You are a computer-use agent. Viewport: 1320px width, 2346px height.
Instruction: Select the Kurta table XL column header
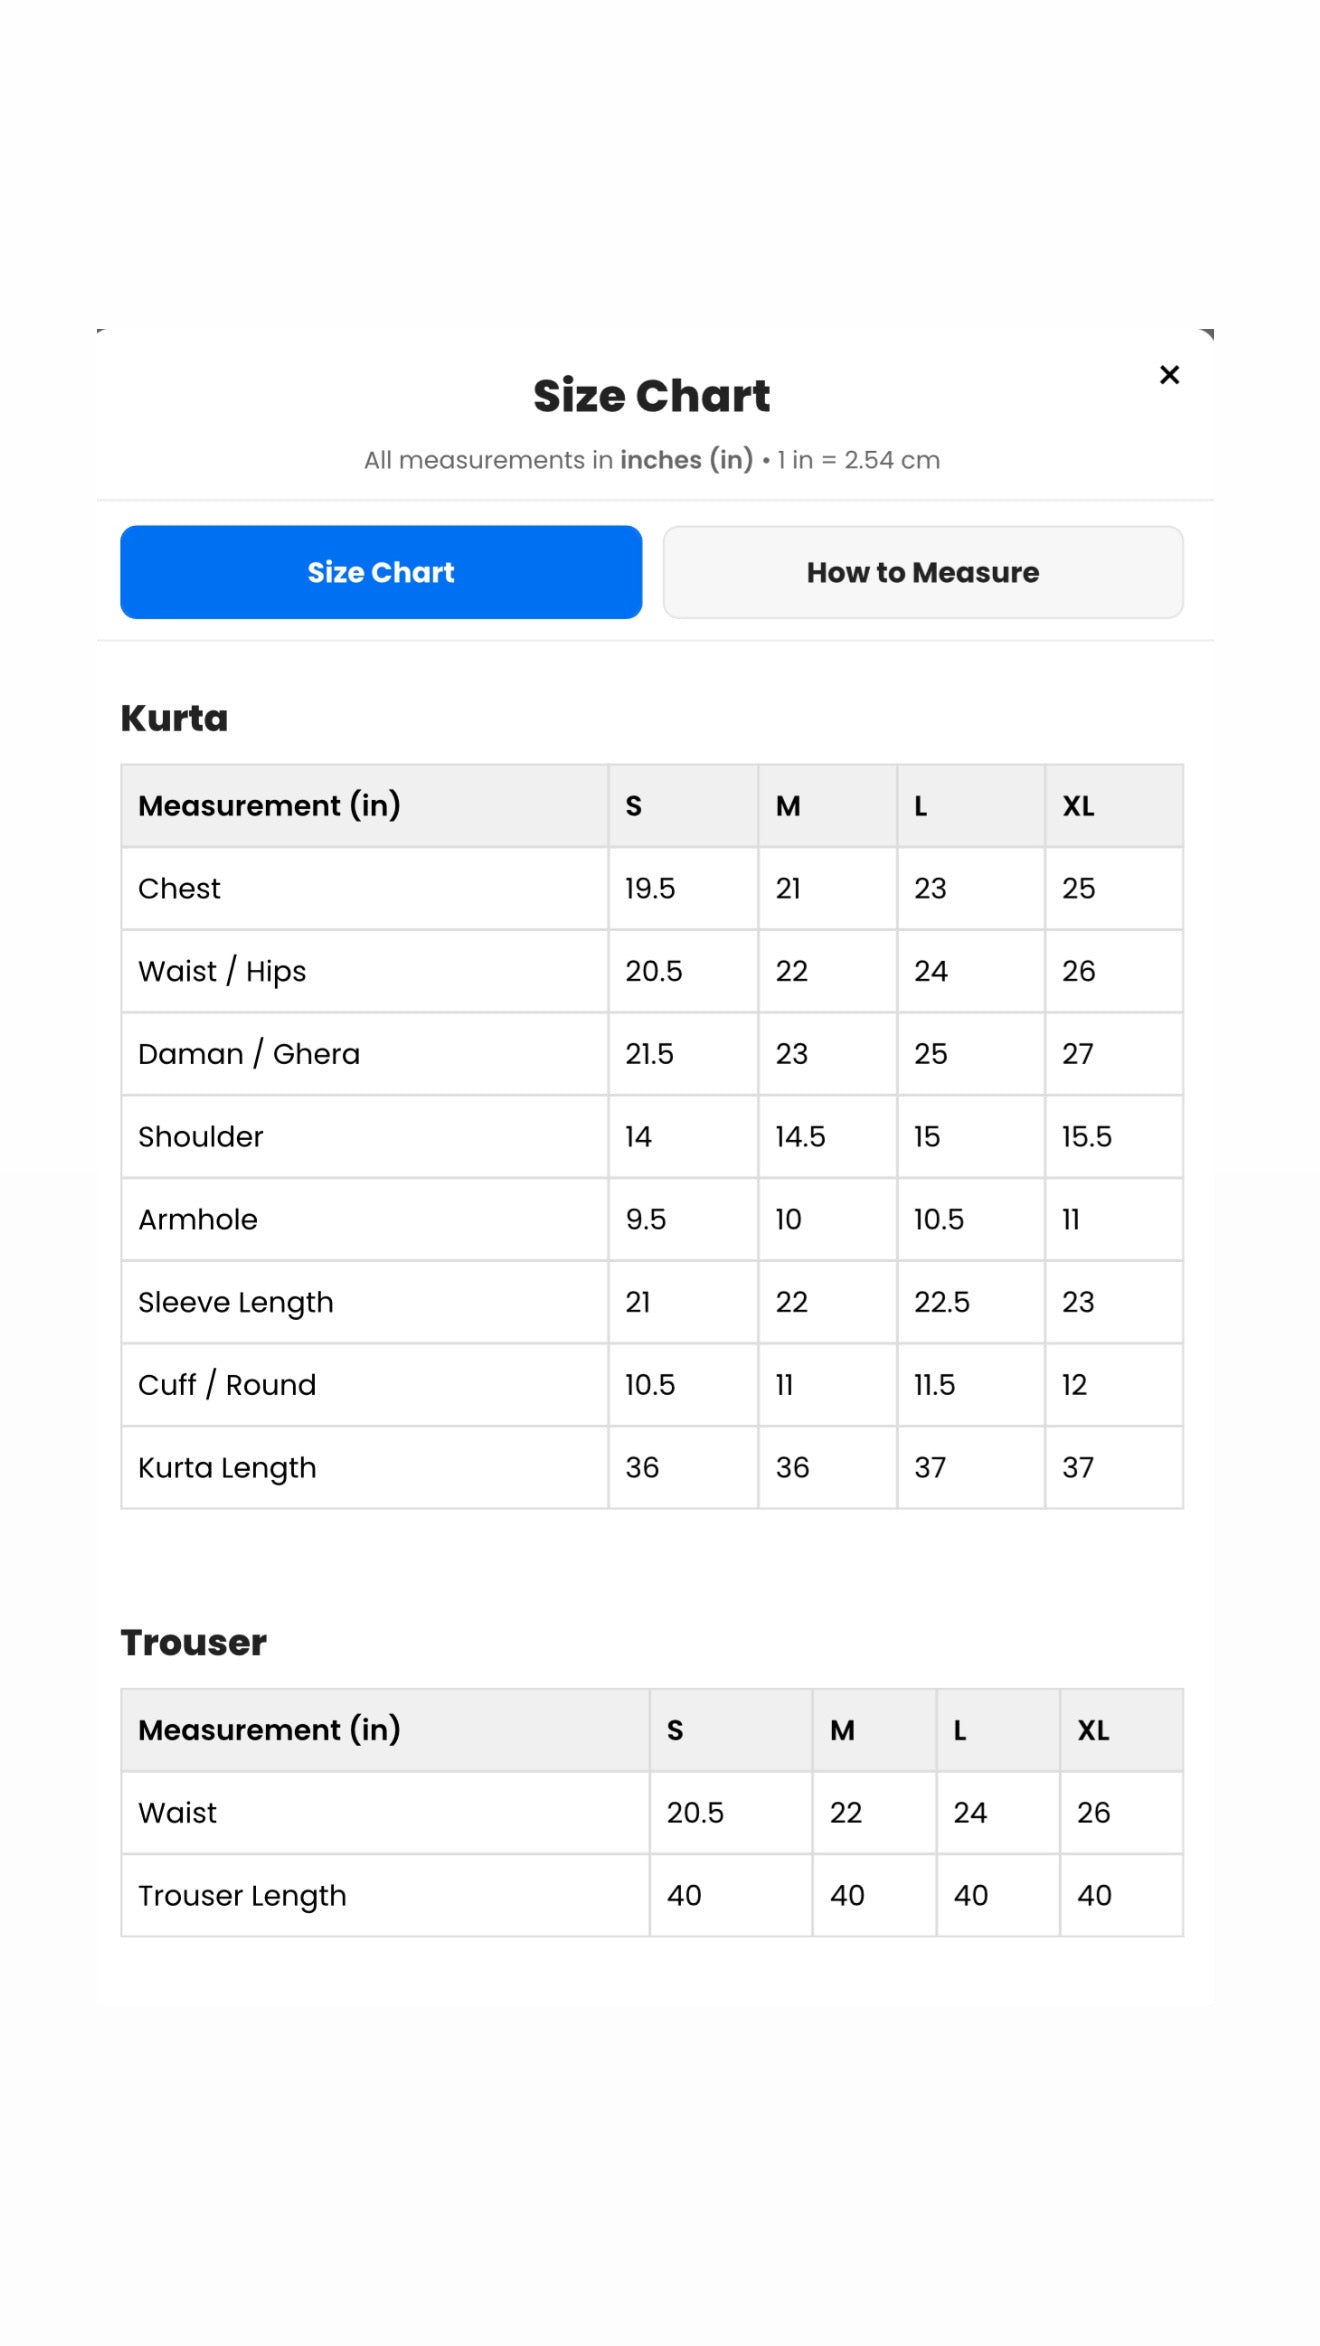[x=1078, y=806]
